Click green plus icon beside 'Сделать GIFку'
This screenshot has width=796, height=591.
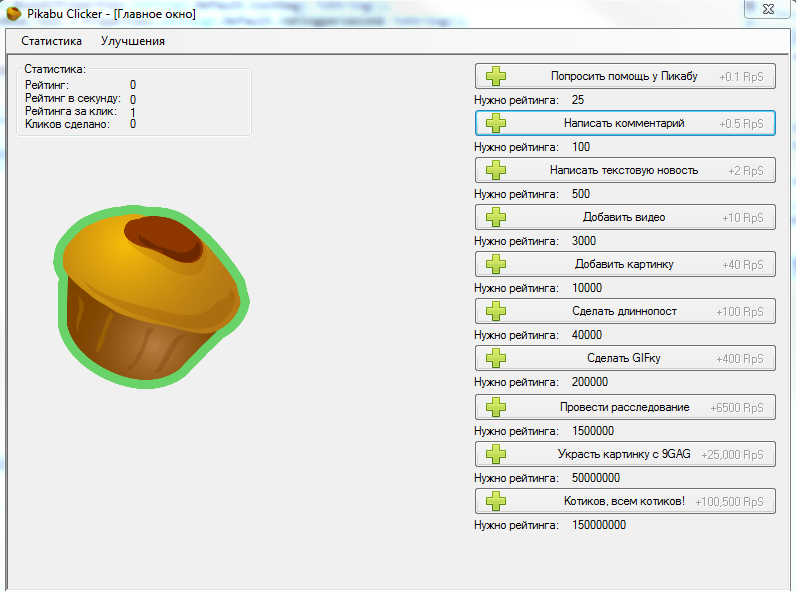click(x=496, y=358)
